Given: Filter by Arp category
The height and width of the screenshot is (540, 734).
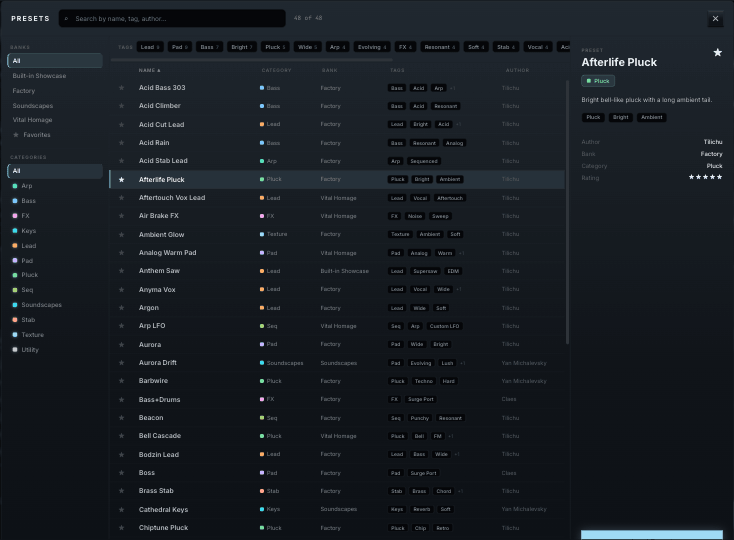Looking at the screenshot, I should coord(55,186).
